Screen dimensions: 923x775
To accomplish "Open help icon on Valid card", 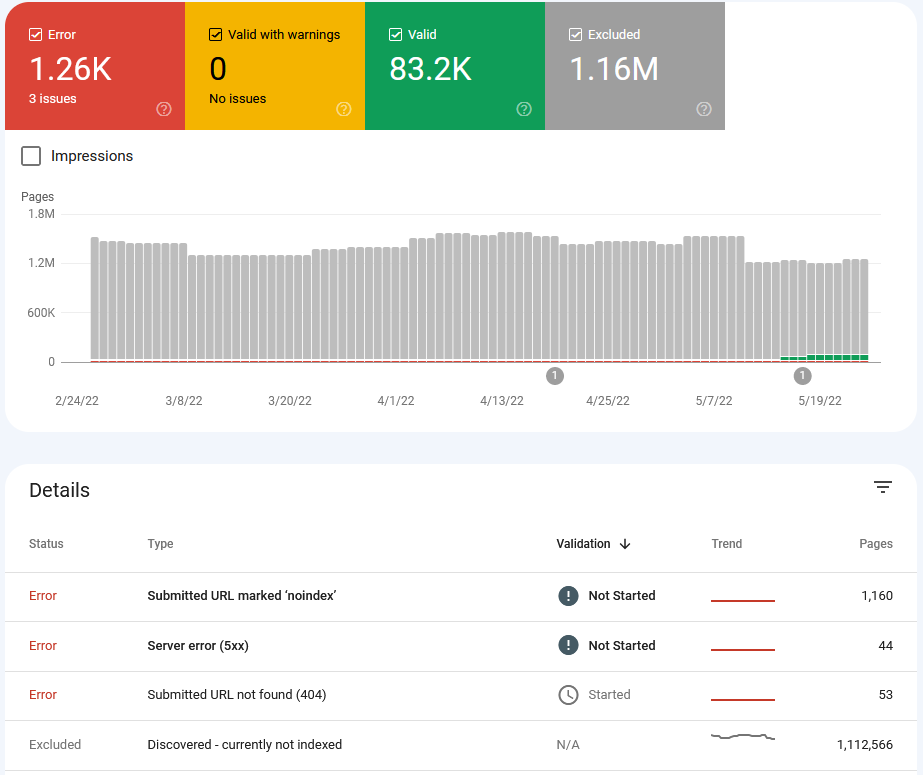I will (524, 109).
